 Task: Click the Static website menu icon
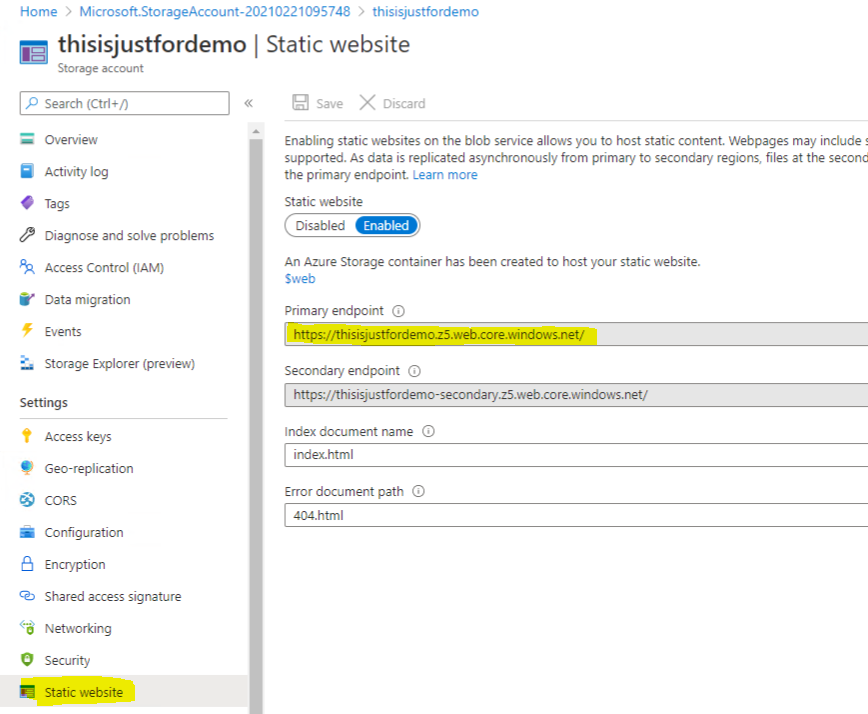click(27, 691)
